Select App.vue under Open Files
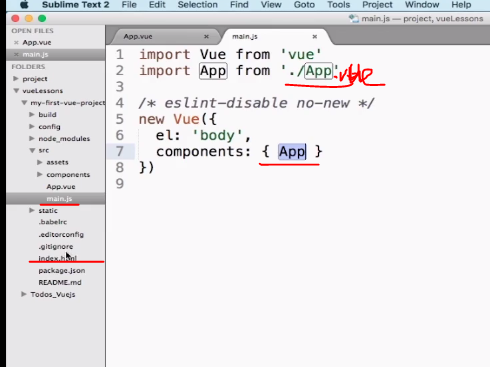 tap(37, 43)
